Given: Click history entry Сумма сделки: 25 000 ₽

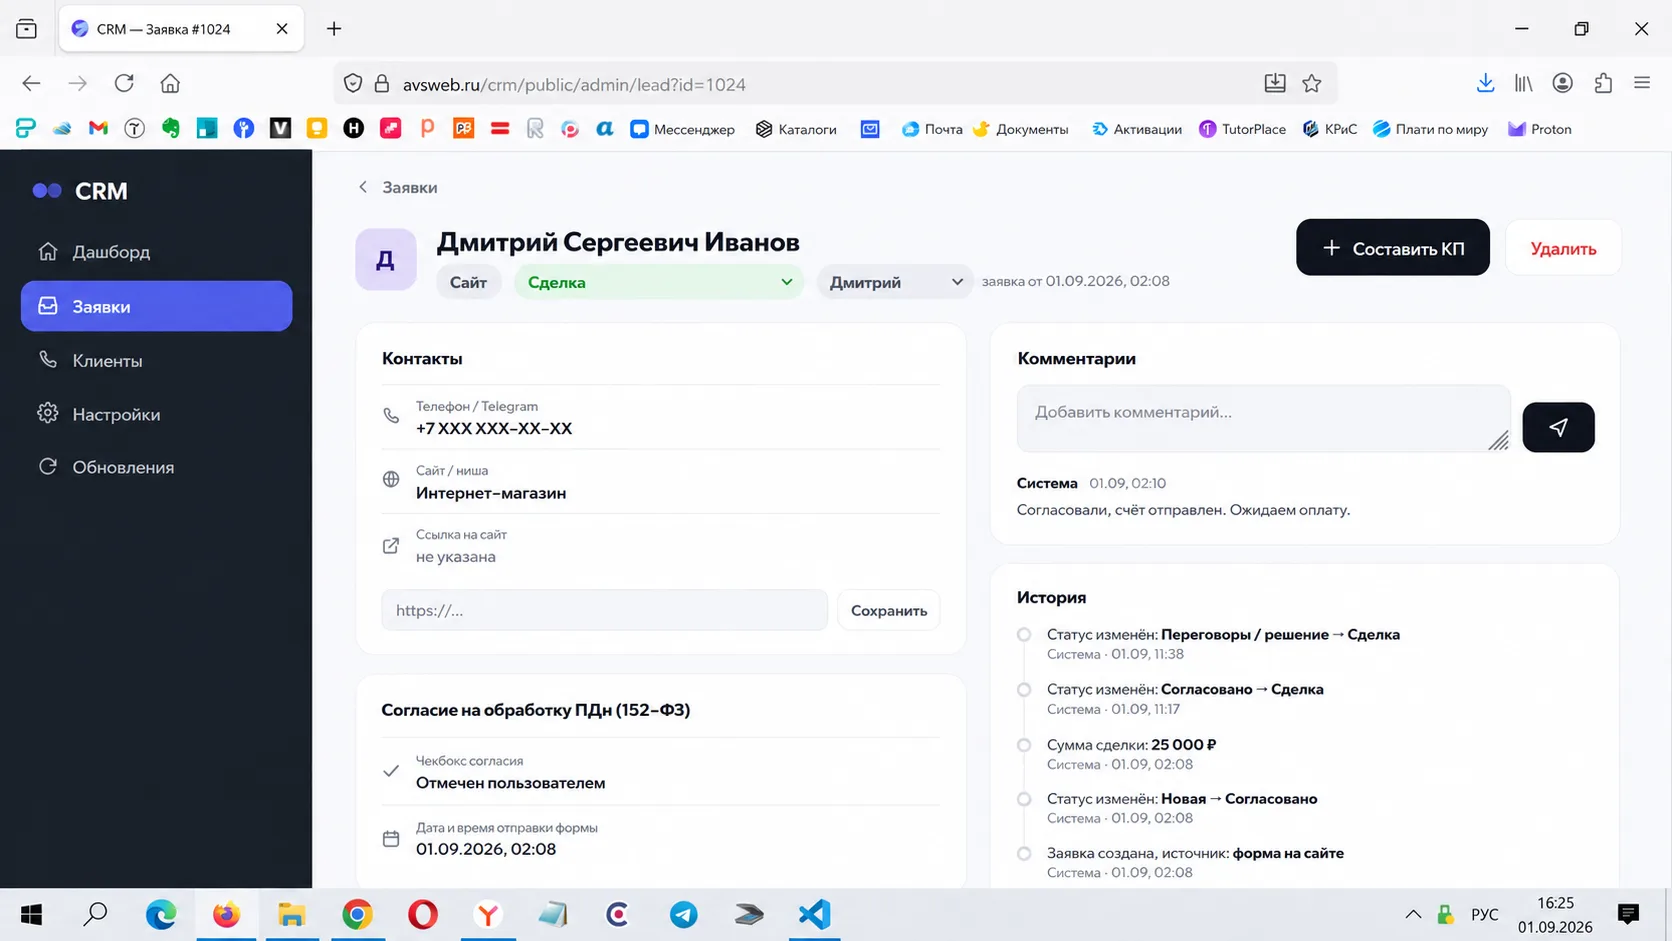Looking at the screenshot, I should tap(1131, 745).
